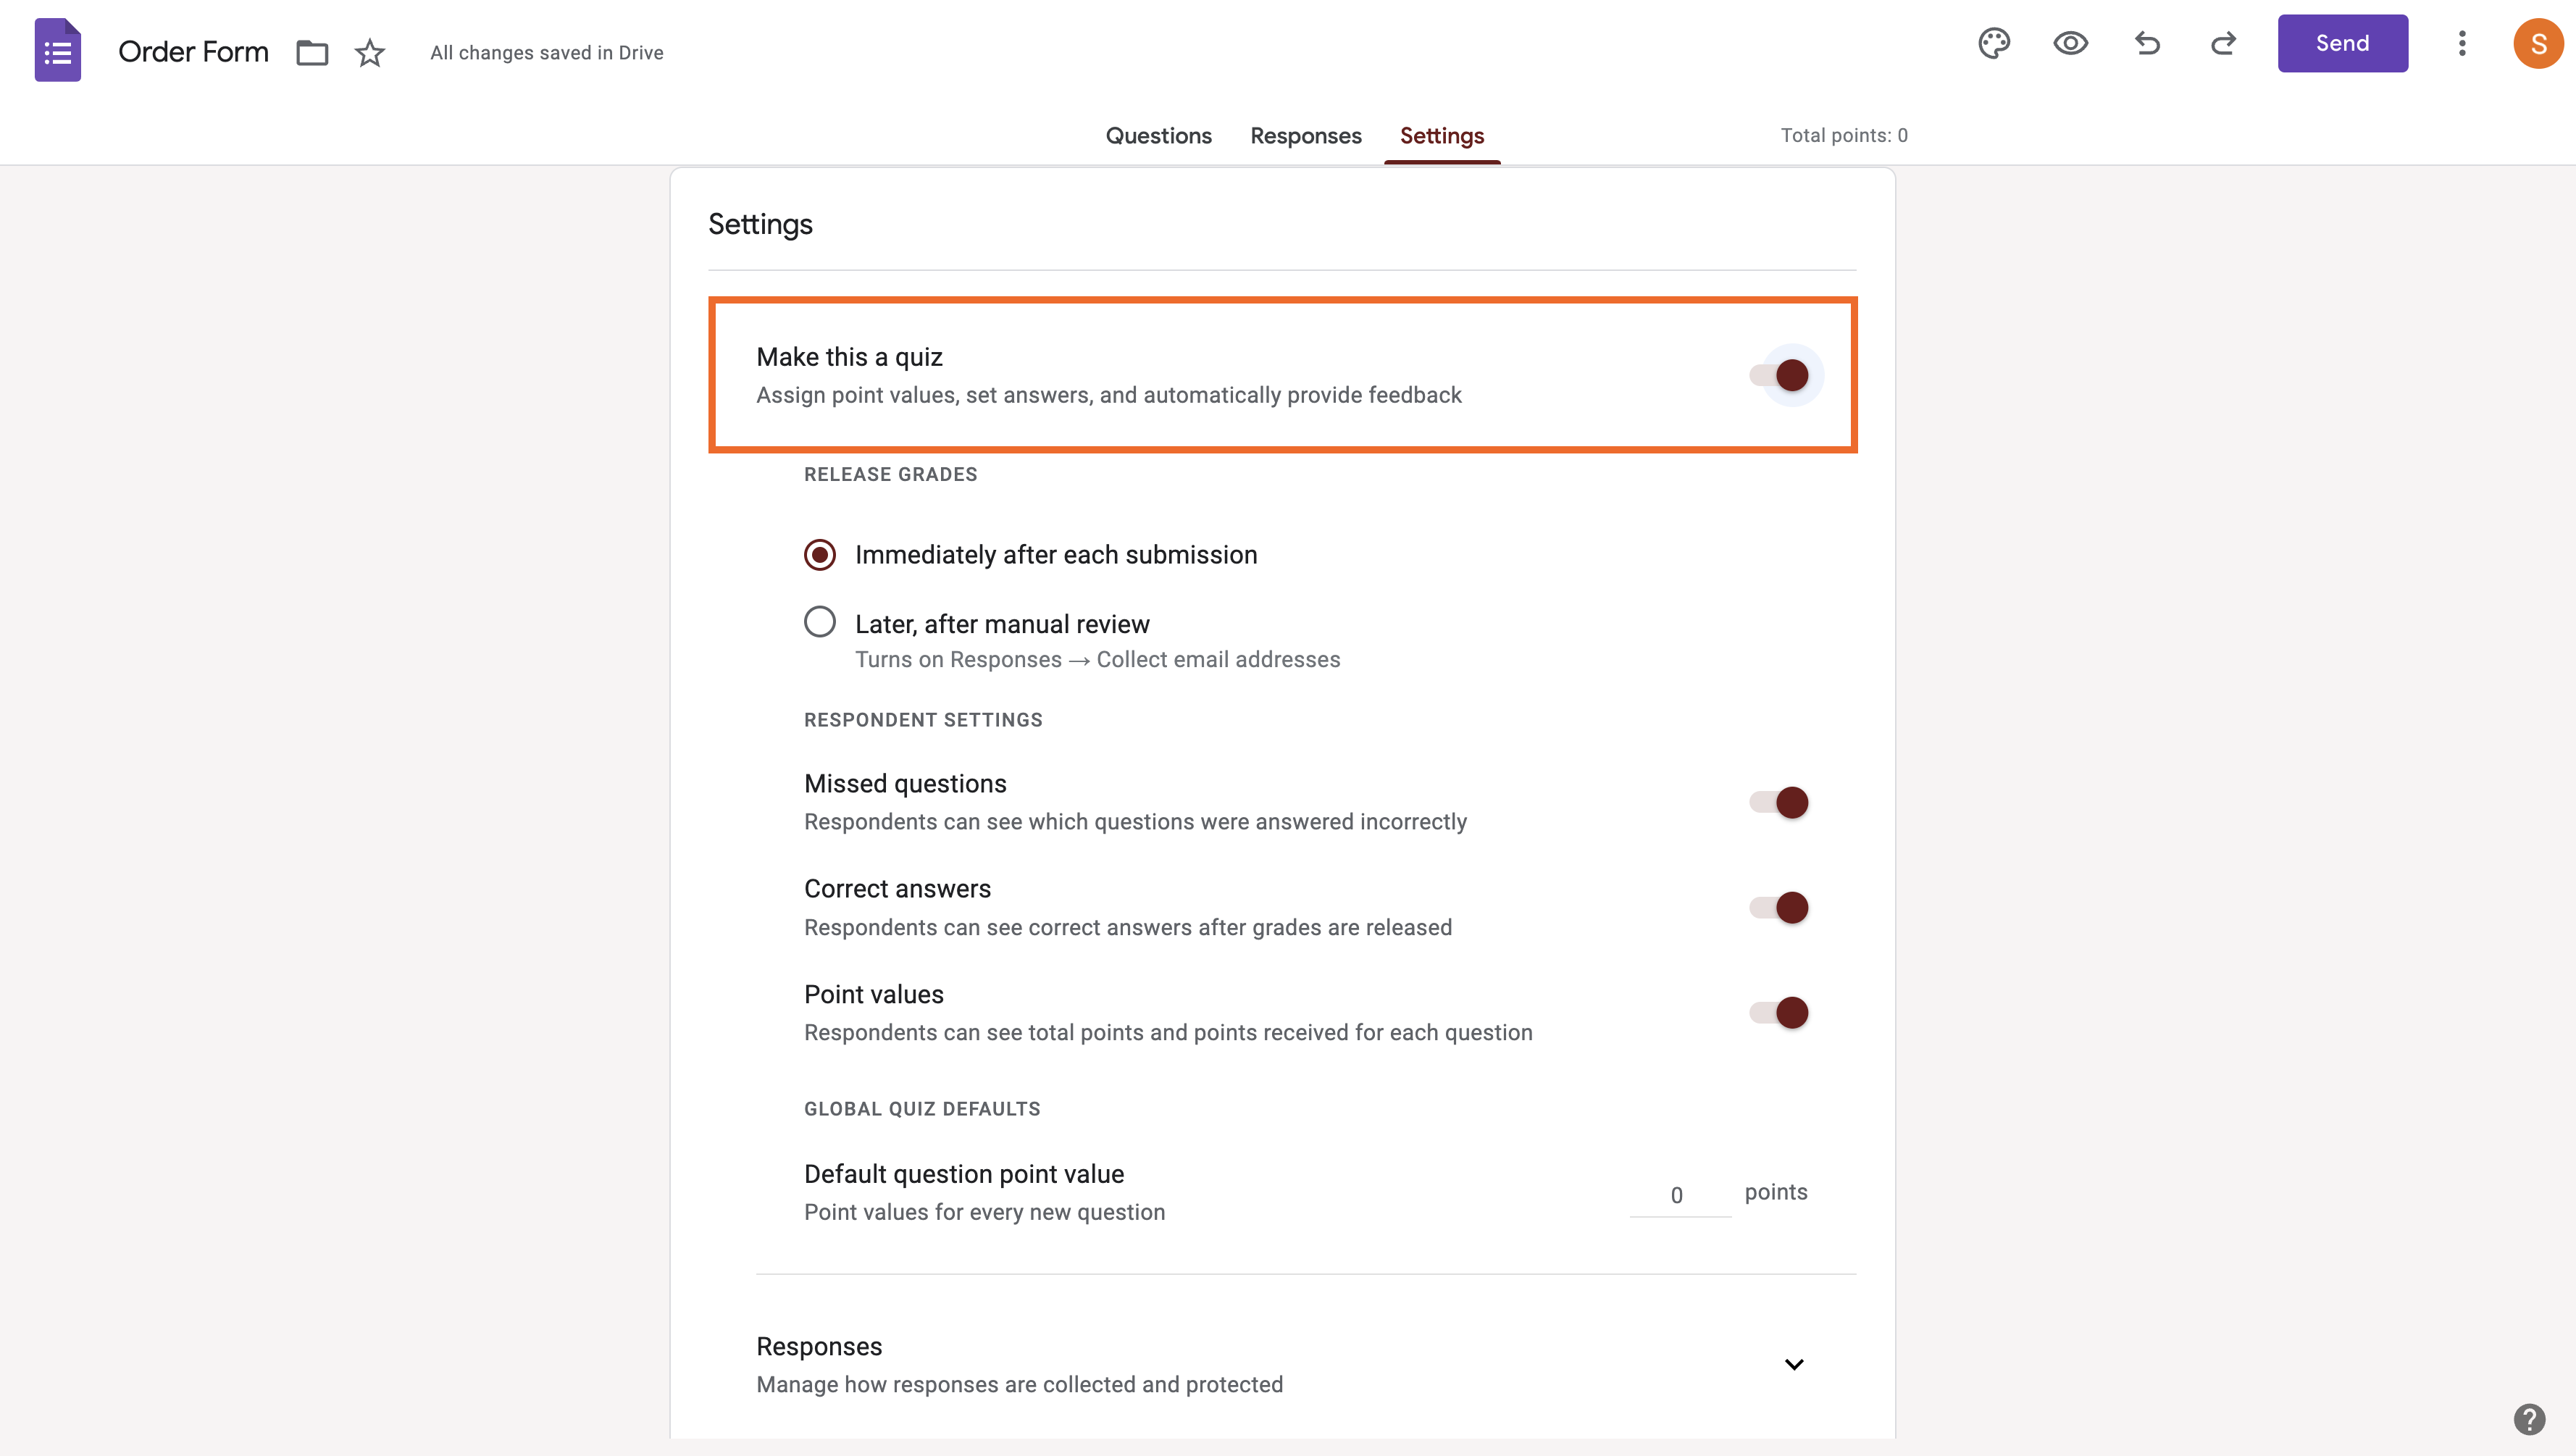Click the preview eye icon

click(2070, 43)
